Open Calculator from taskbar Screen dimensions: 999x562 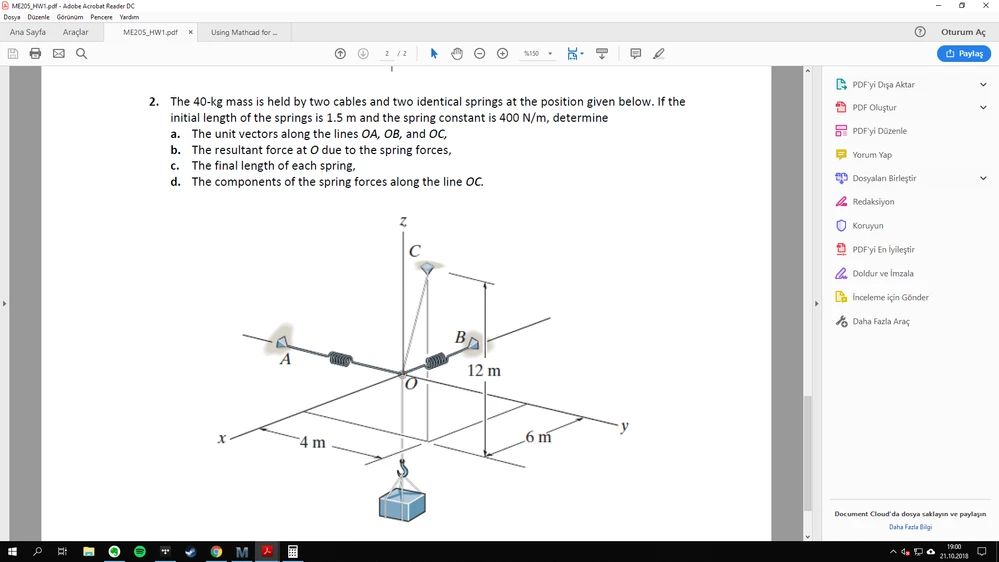pyautogui.click(x=292, y=552)
